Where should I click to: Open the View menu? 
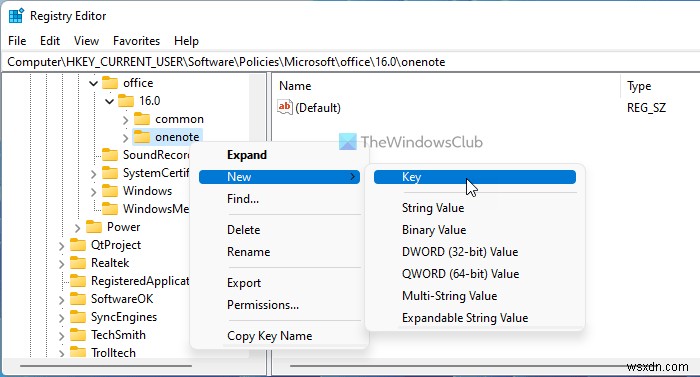pyautogui.click(x=86, y=41)
